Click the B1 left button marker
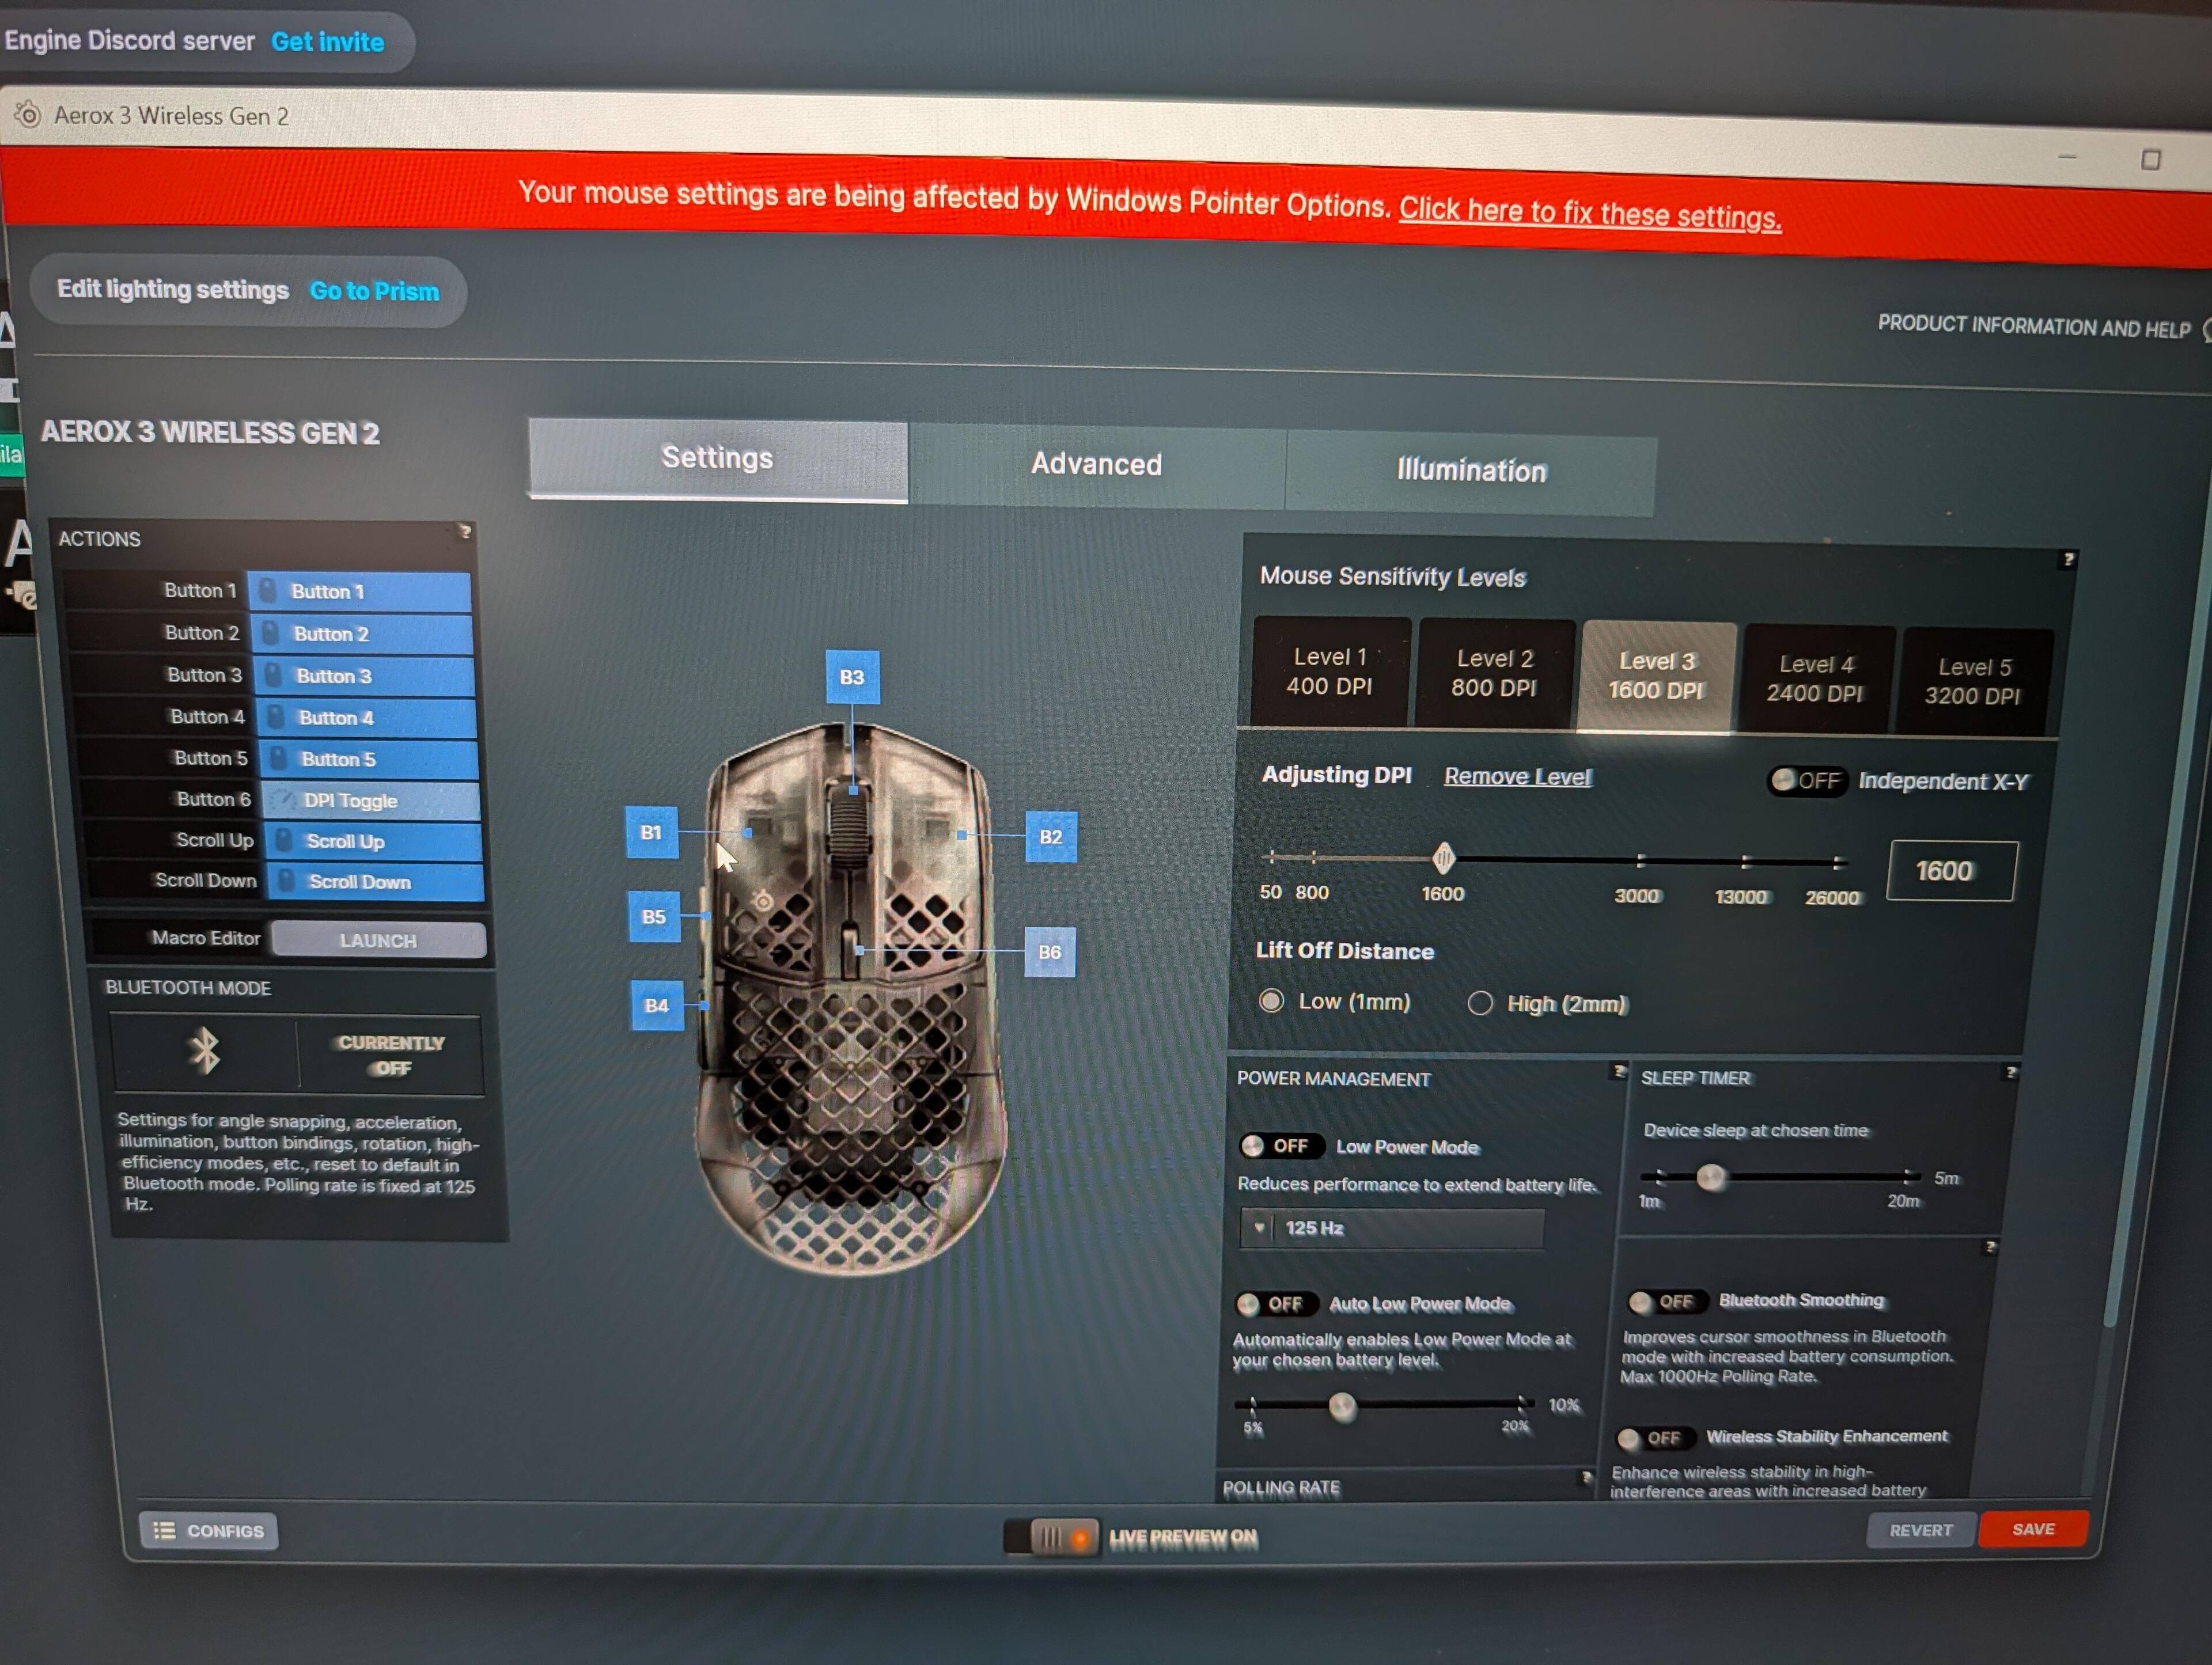Screen dimensions: 2212x1665 [x=651, y=832]
